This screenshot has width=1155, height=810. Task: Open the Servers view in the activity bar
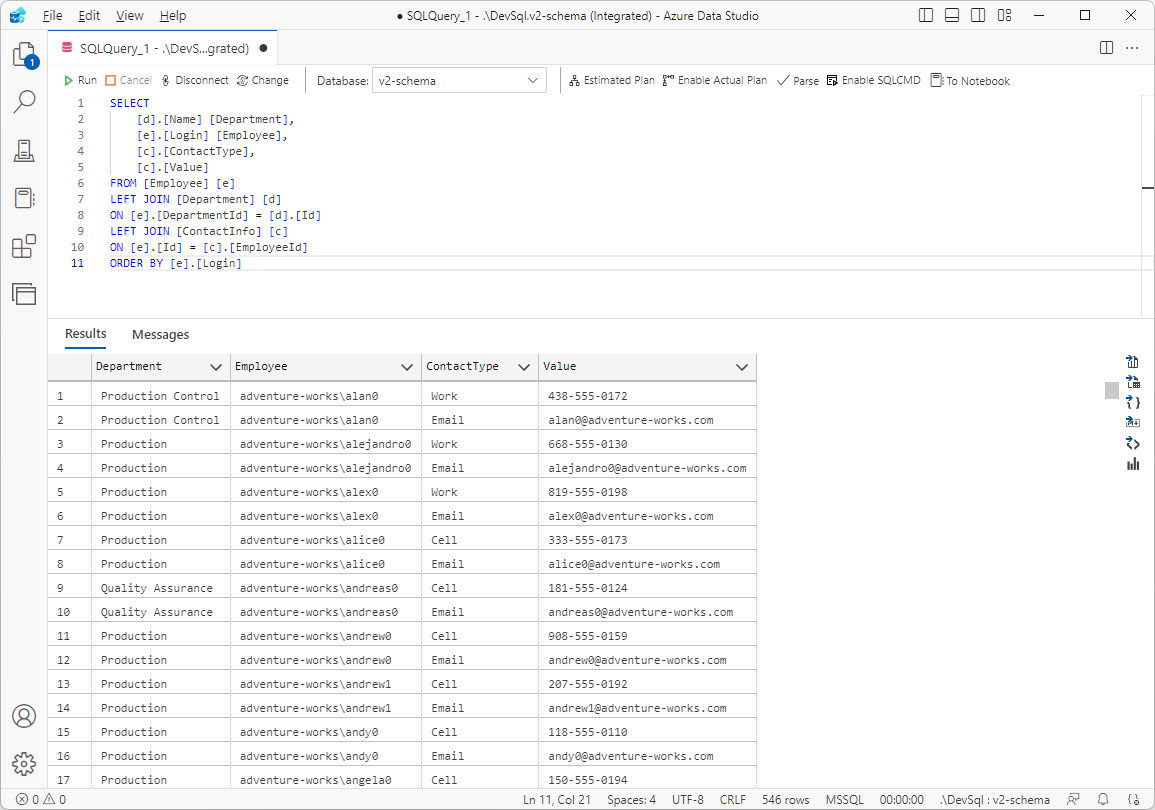(24, 150)
